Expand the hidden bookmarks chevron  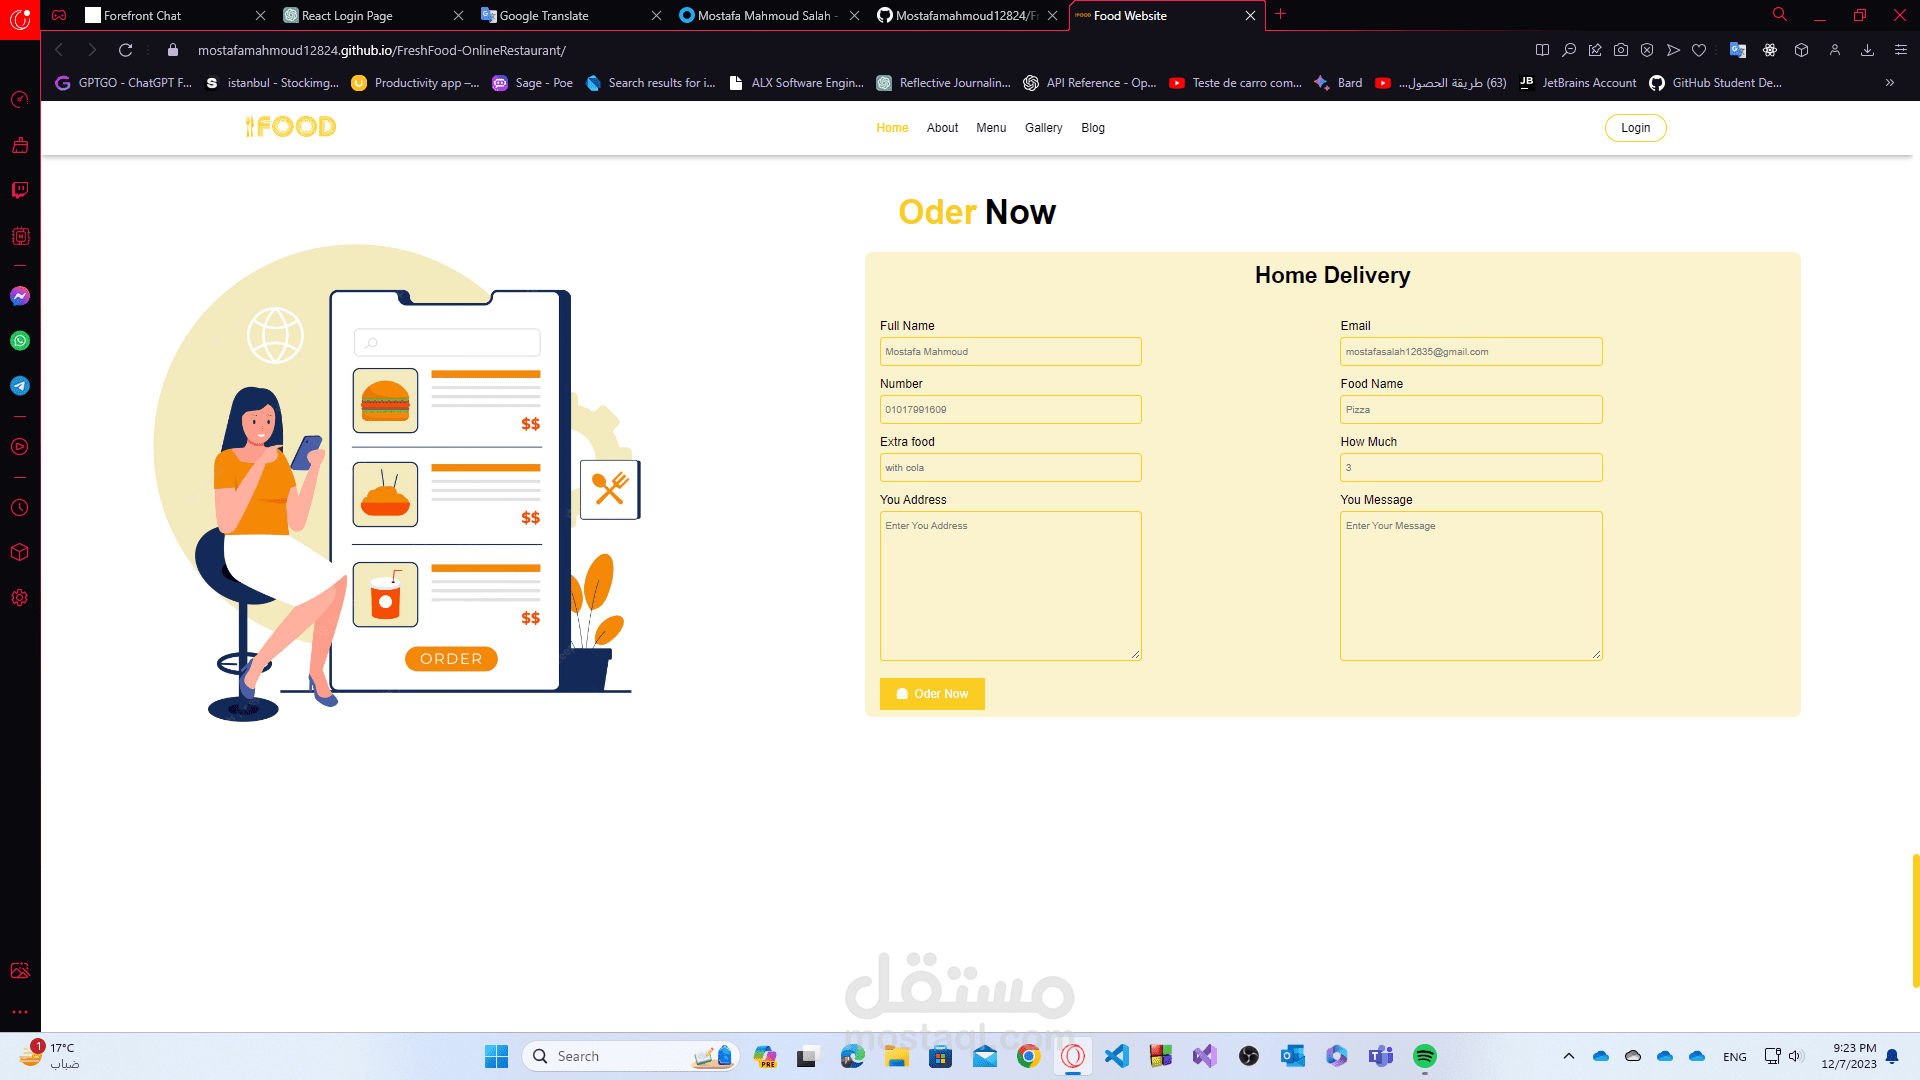[1890, 83]
